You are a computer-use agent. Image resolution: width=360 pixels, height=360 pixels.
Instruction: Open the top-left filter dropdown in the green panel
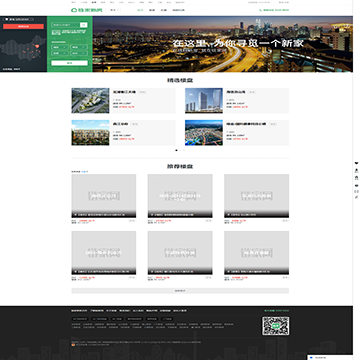pos(60,47)
